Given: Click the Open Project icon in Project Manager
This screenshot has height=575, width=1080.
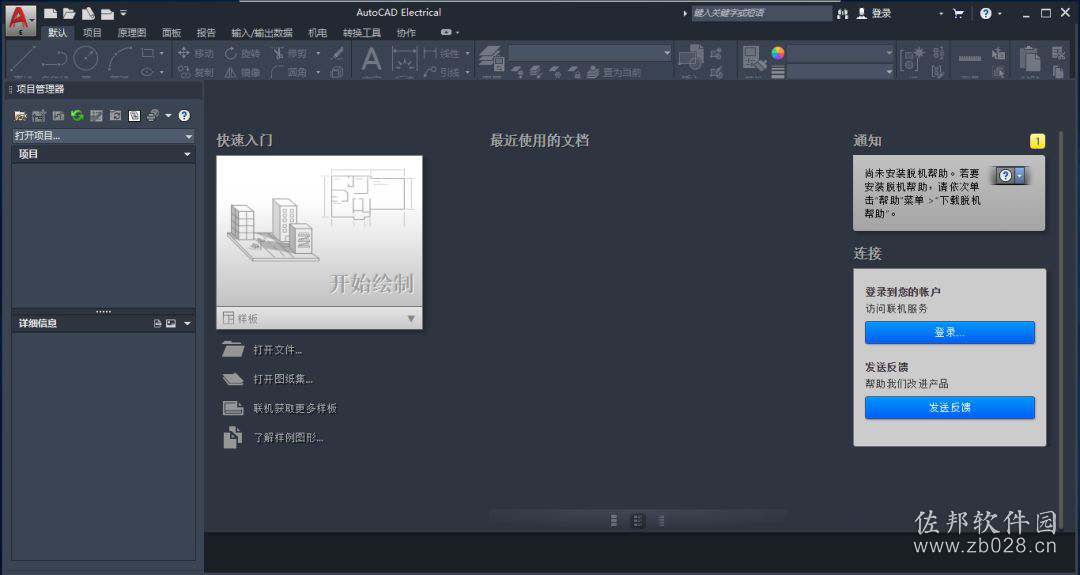Looking at the screenshot, I should point(20,116).
